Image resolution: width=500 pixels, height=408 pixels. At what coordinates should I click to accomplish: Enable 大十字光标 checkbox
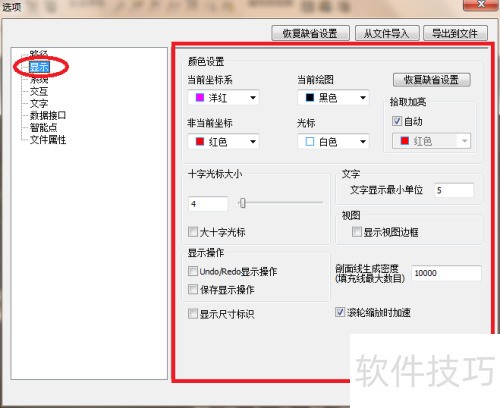(x=193, y=232)
